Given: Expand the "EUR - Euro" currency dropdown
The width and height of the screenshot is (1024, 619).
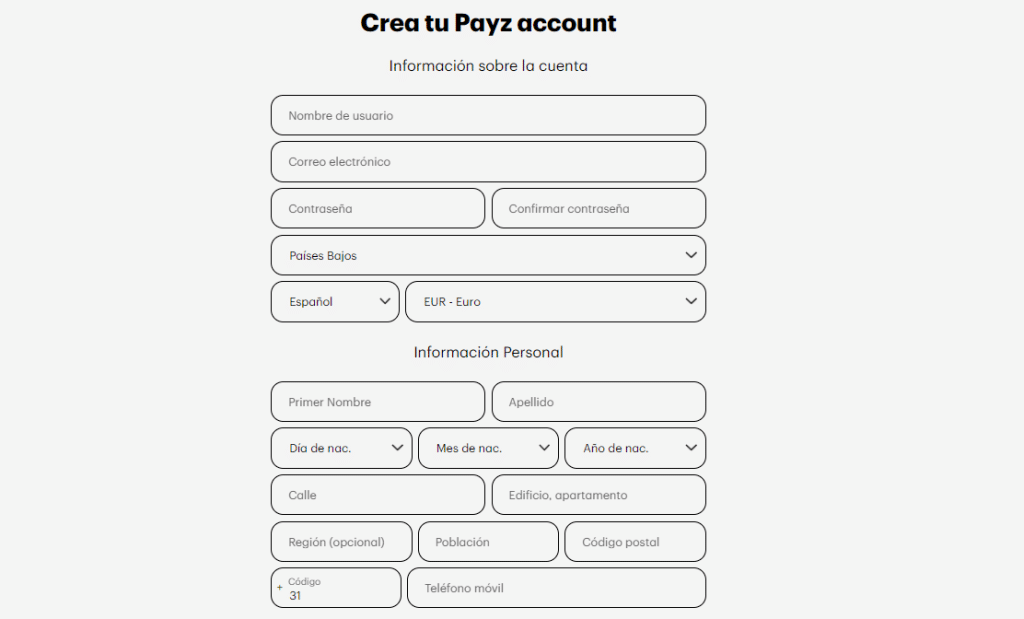Looking at the screenshot, I should point(555,301).
